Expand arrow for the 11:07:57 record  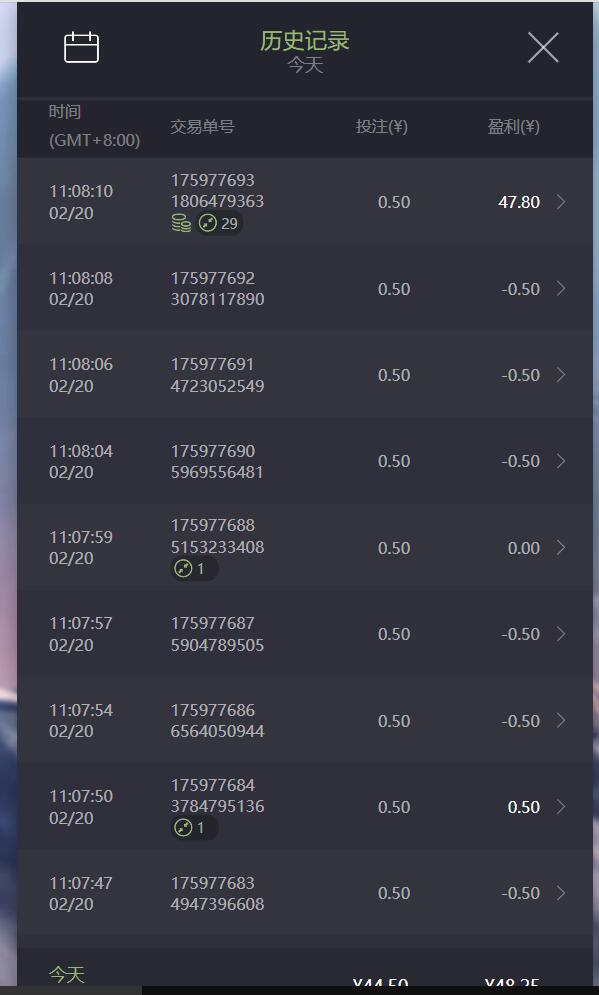click(561, 634)
